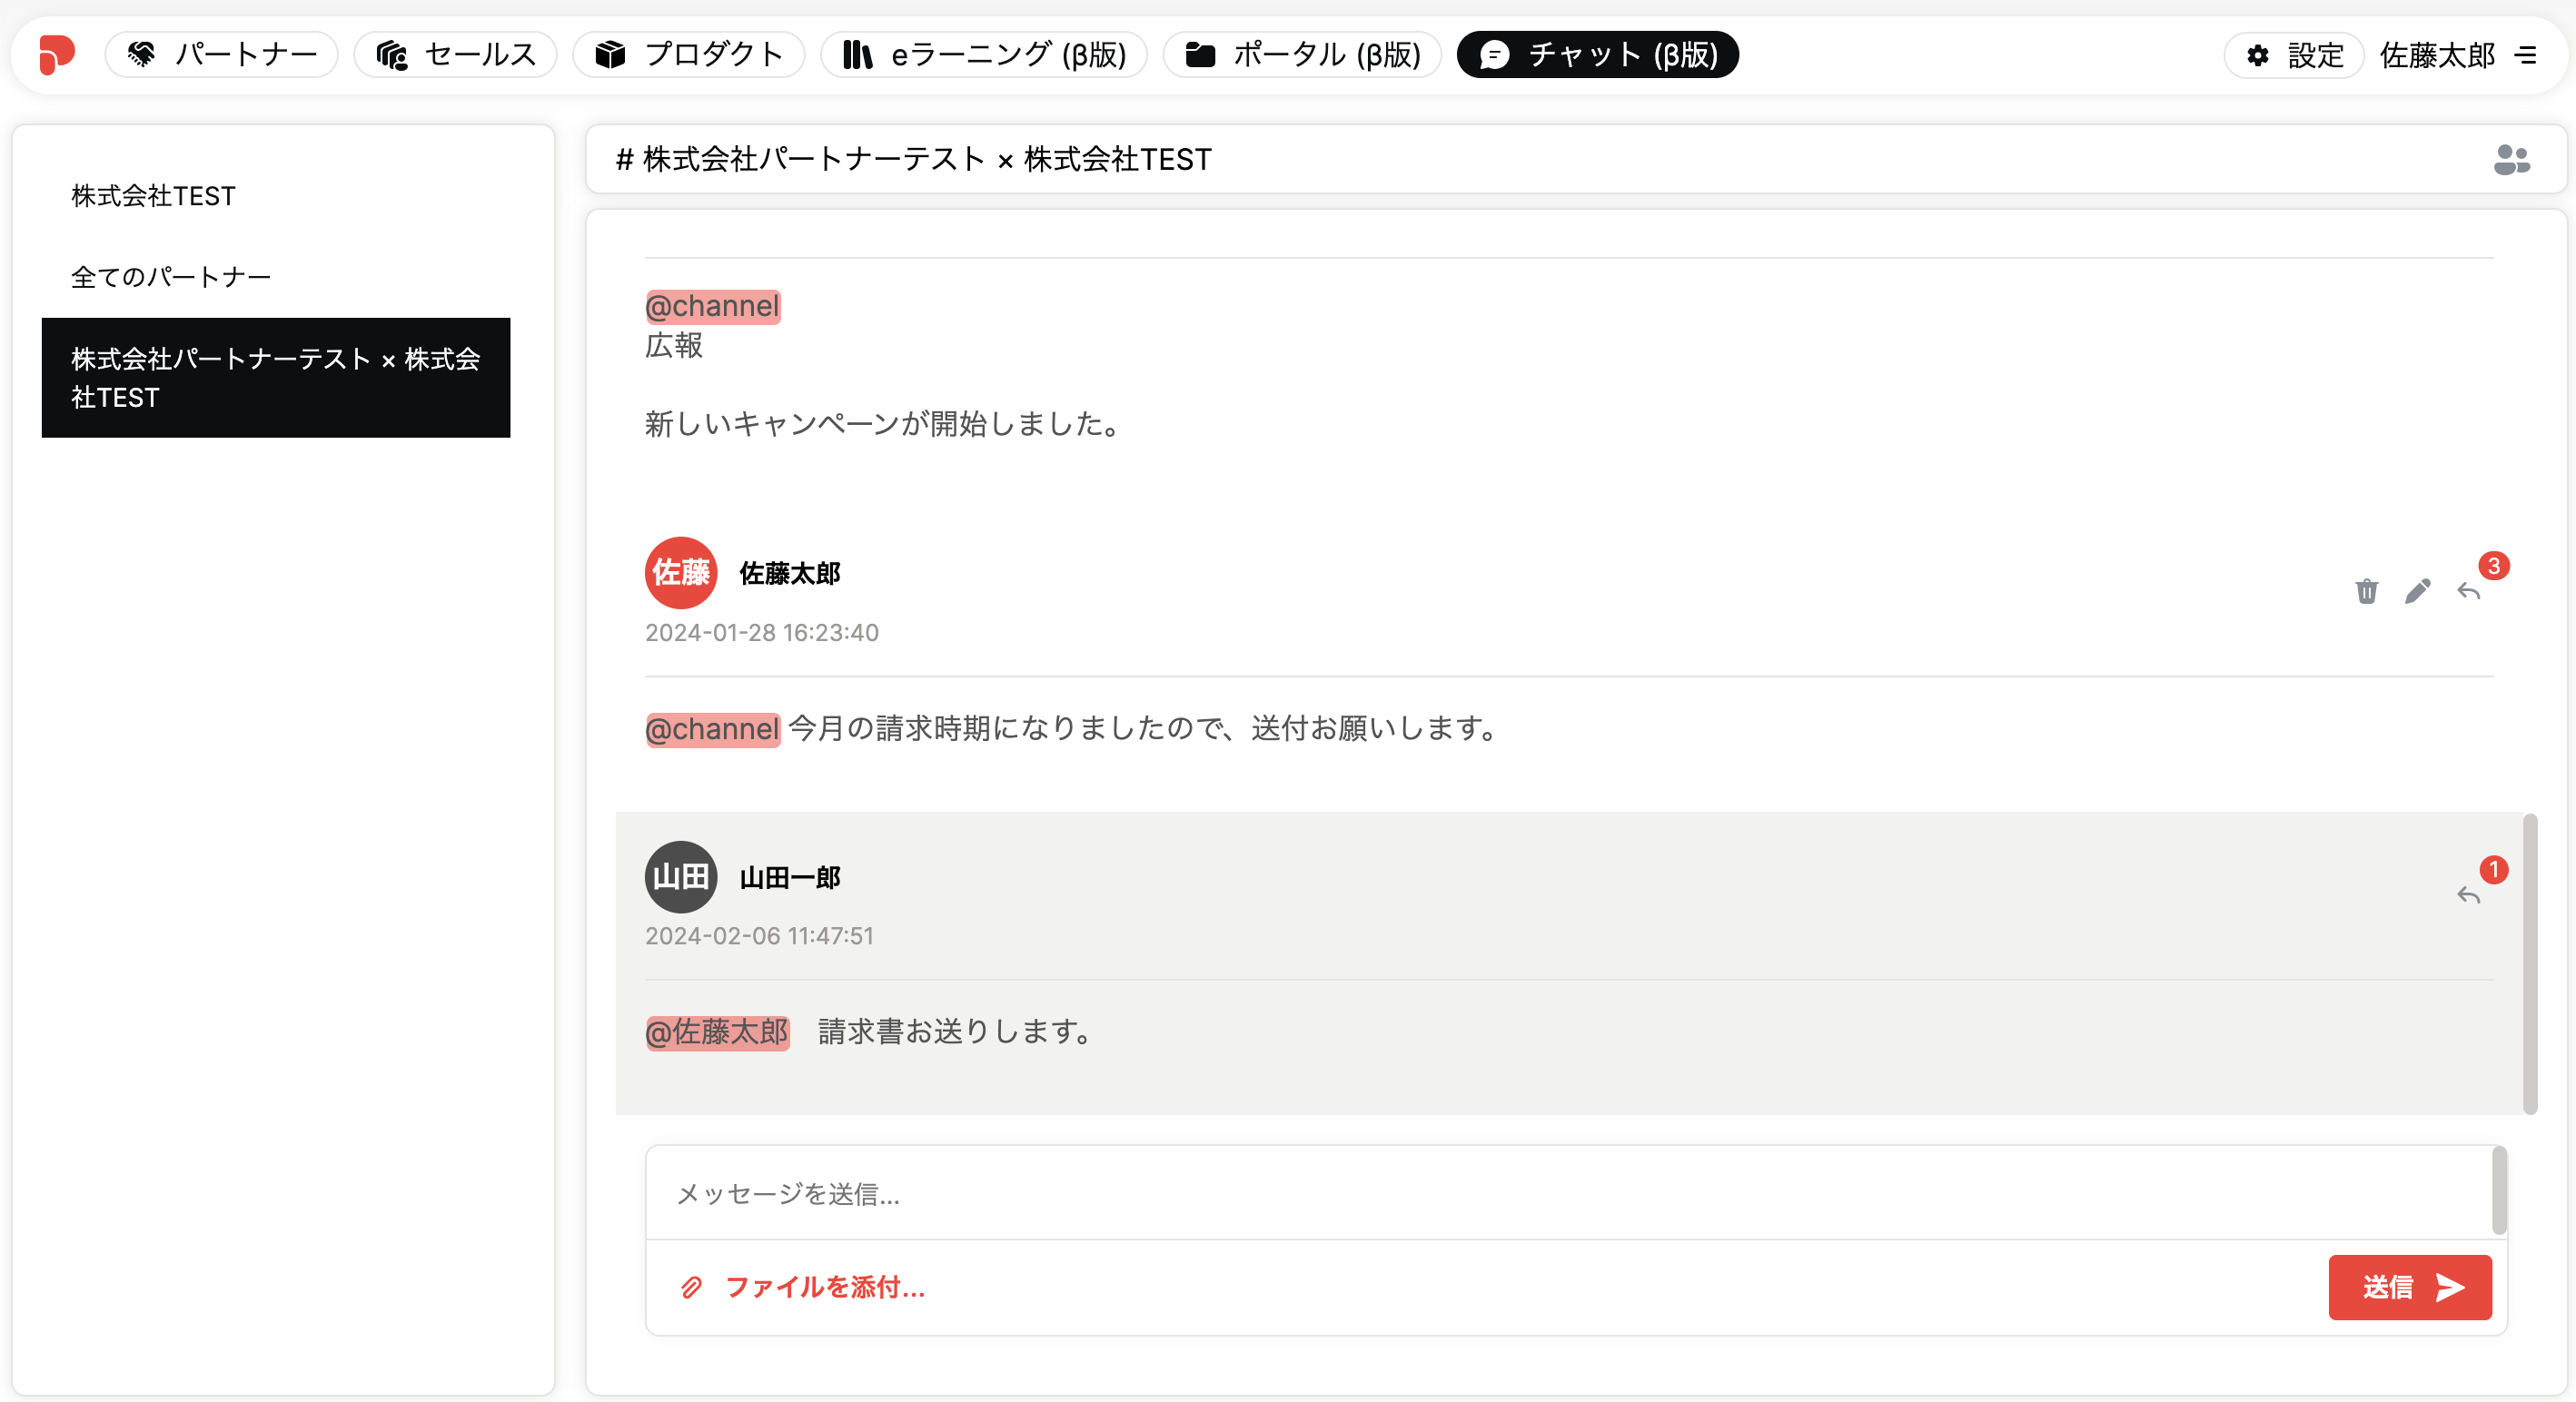Image resolution: width=2576 pixels, height=1402 pixels.
Task: Click the paperclip attach icon
Action: pos(691,1287)
